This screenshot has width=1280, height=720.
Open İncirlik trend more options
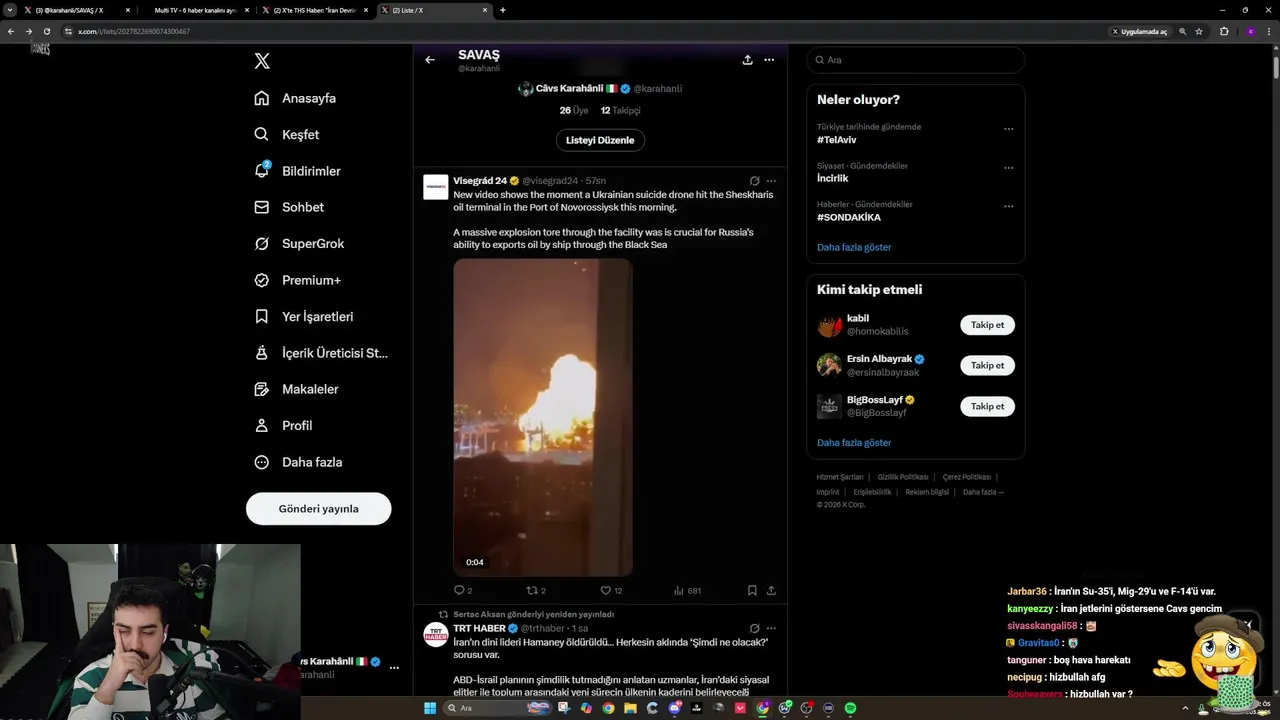click(1008, 167)
